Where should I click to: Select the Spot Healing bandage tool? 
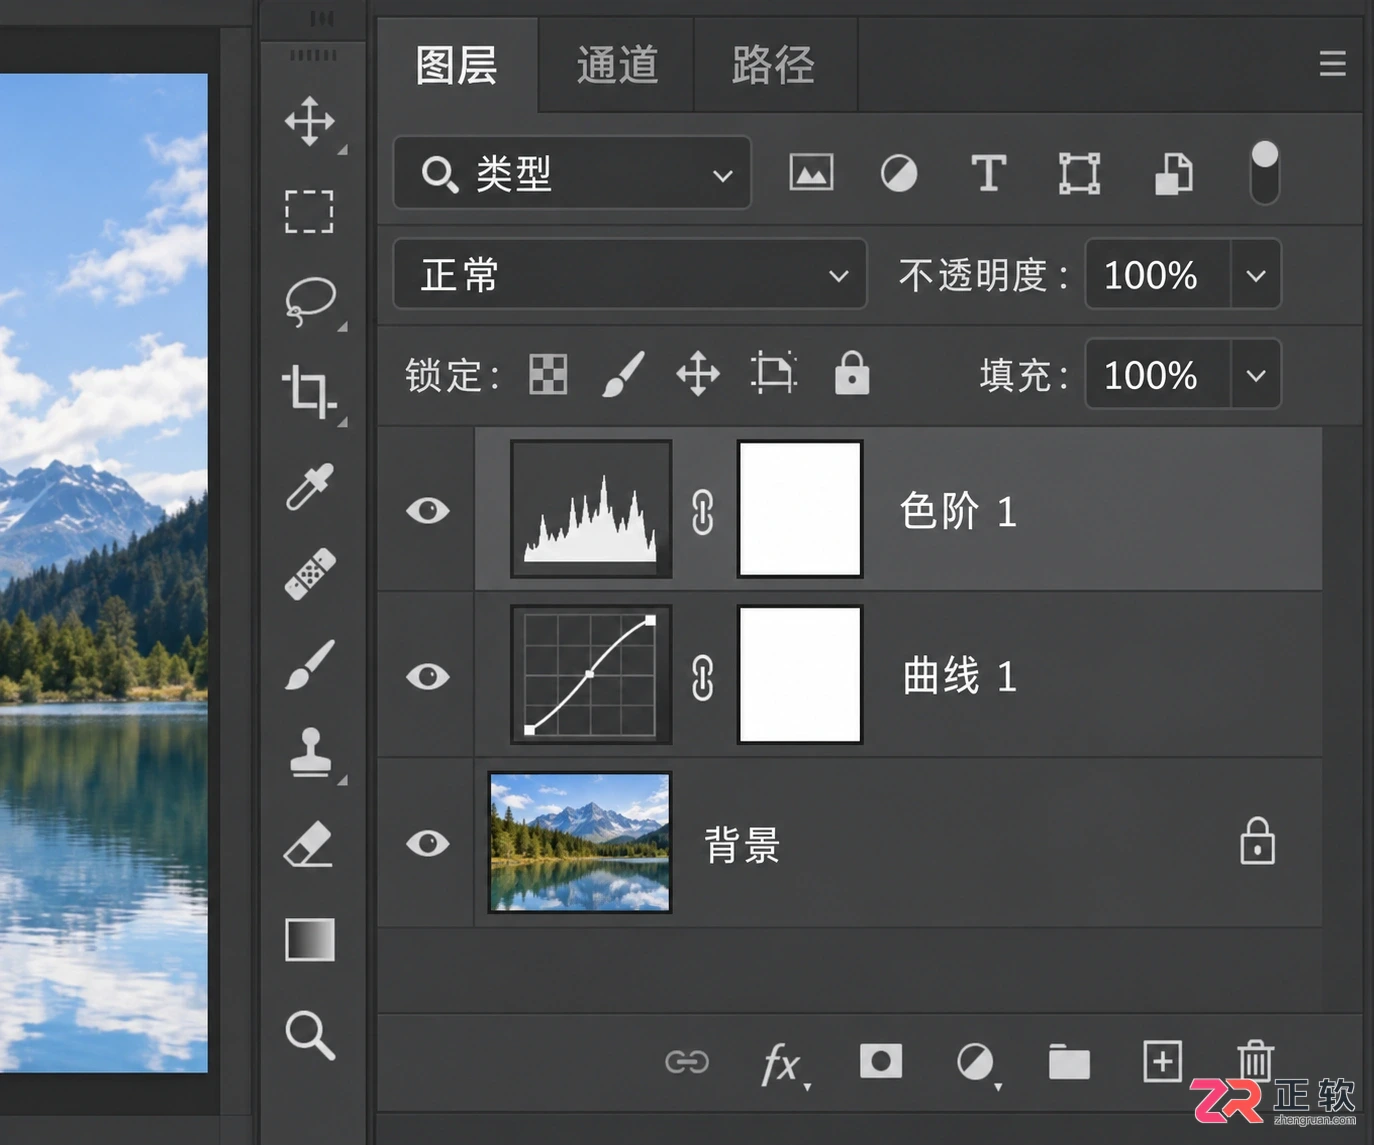click(310, 574)
